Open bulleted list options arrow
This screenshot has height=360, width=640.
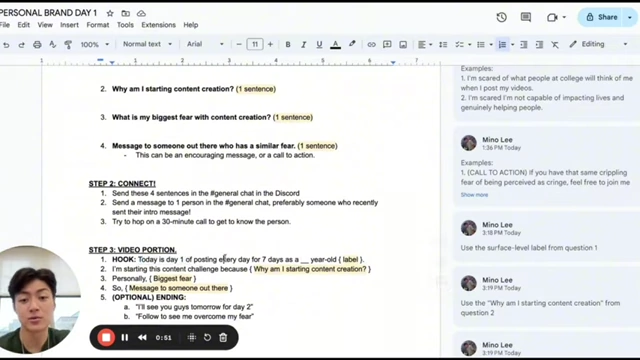click(x=491, y=44)
